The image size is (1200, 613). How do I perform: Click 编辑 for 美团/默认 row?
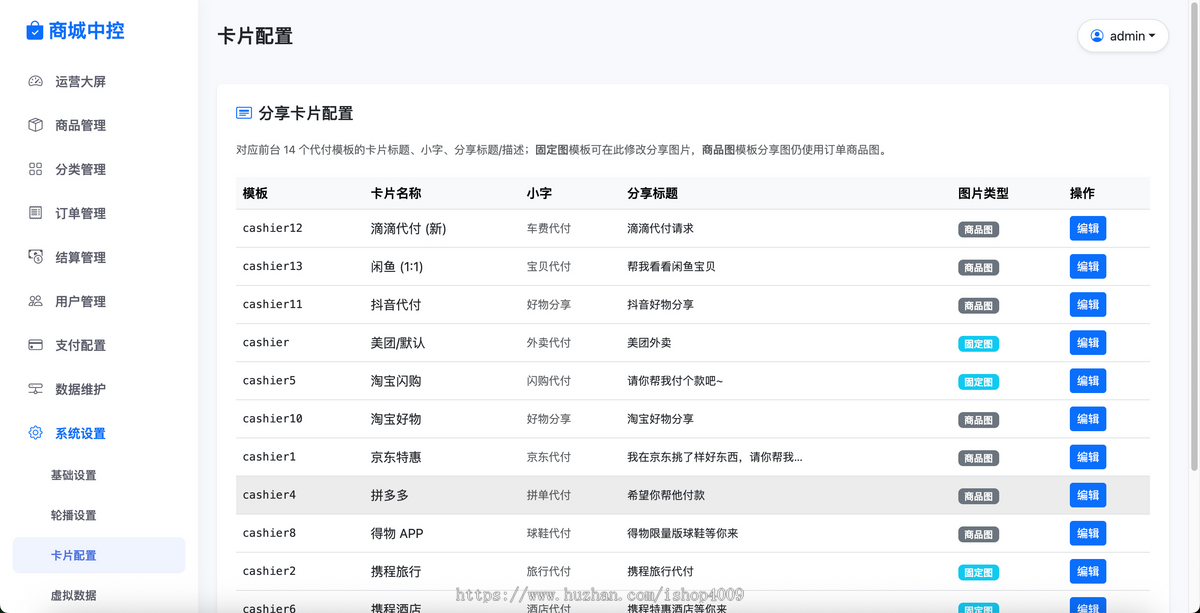pyautogui.click(x=1088, y=343)
